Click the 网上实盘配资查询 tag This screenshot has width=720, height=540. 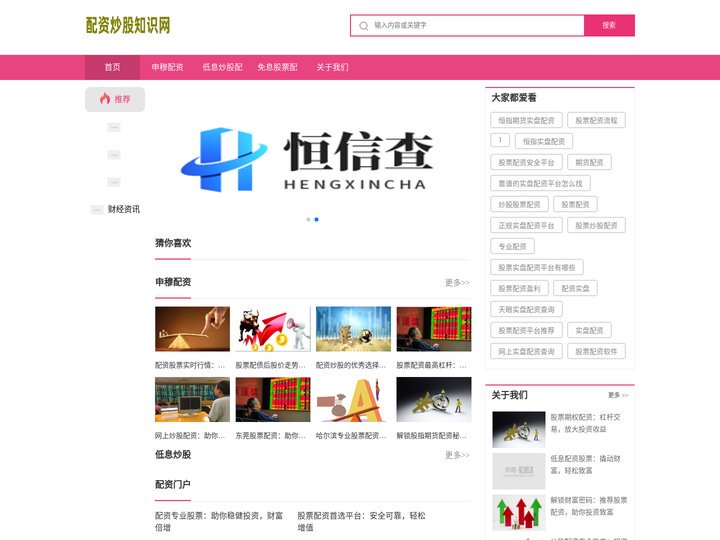[x=526, y=351]
